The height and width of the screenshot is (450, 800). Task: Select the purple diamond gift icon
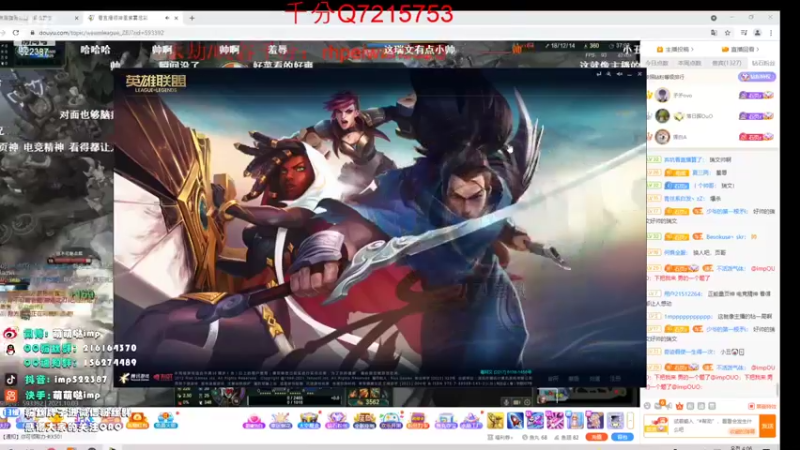pos(336,421)
